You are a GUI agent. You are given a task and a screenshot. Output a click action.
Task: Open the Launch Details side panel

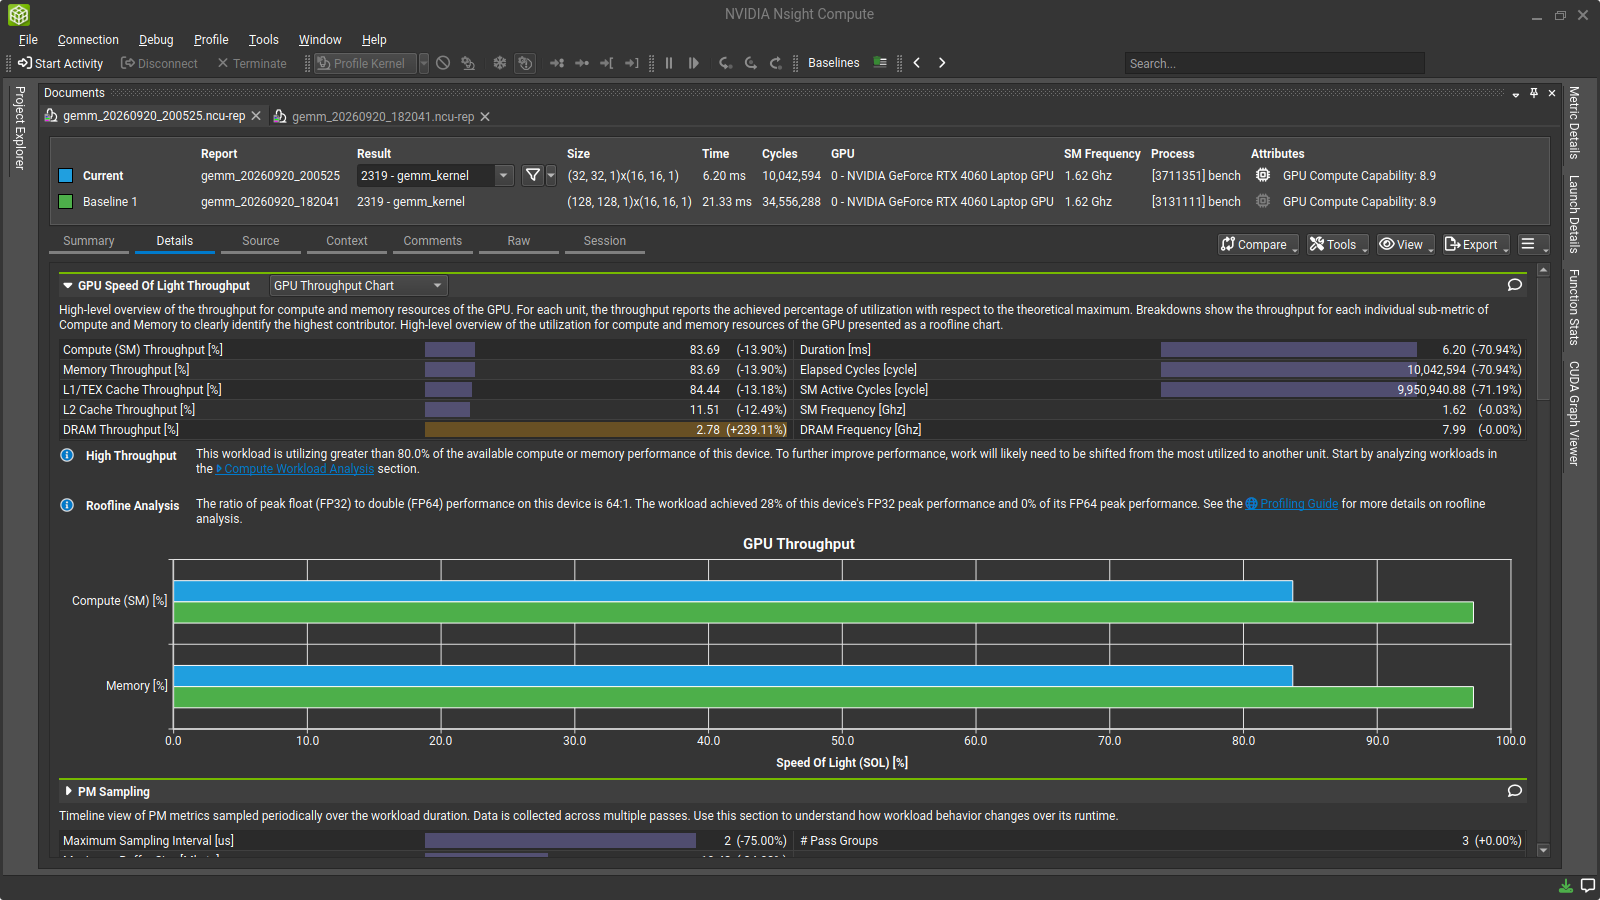pos(1574,214)
